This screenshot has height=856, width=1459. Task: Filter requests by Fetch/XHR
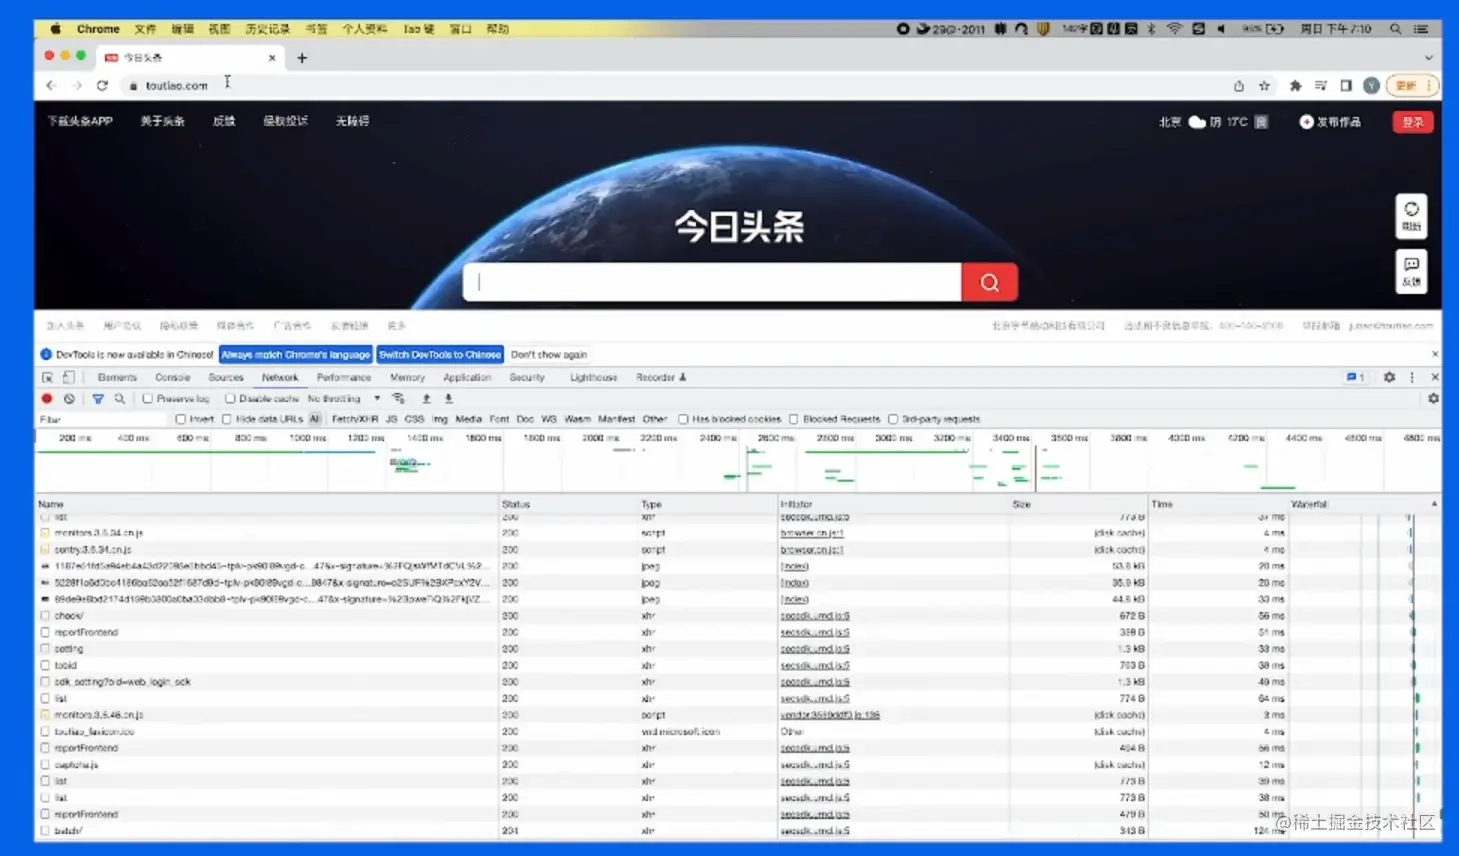click(x=355, y=420)
